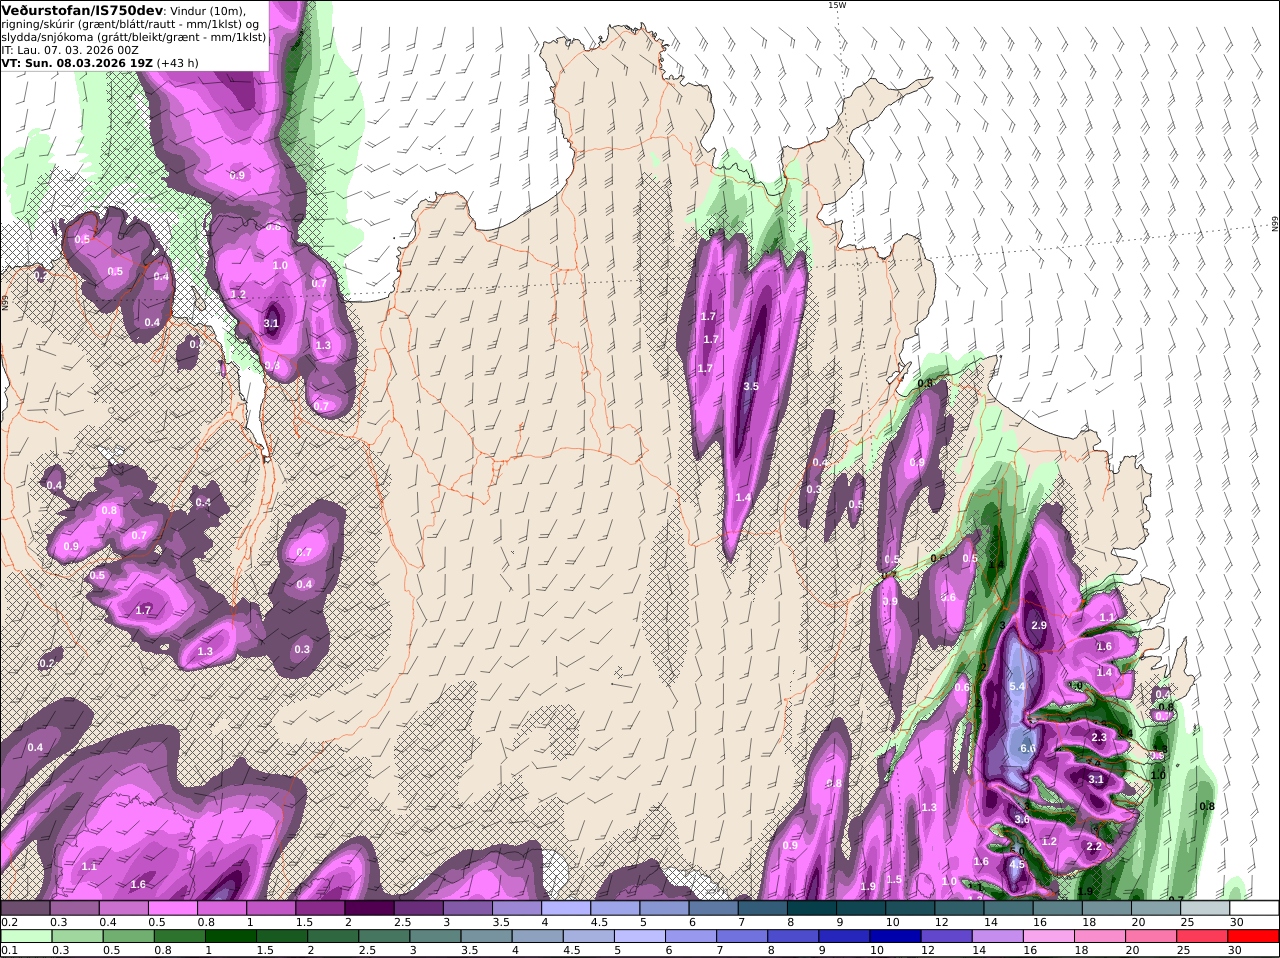Click the Veðurstofan/IS750dev title text
Screen dimensions: 1280x958
[83, 10]
